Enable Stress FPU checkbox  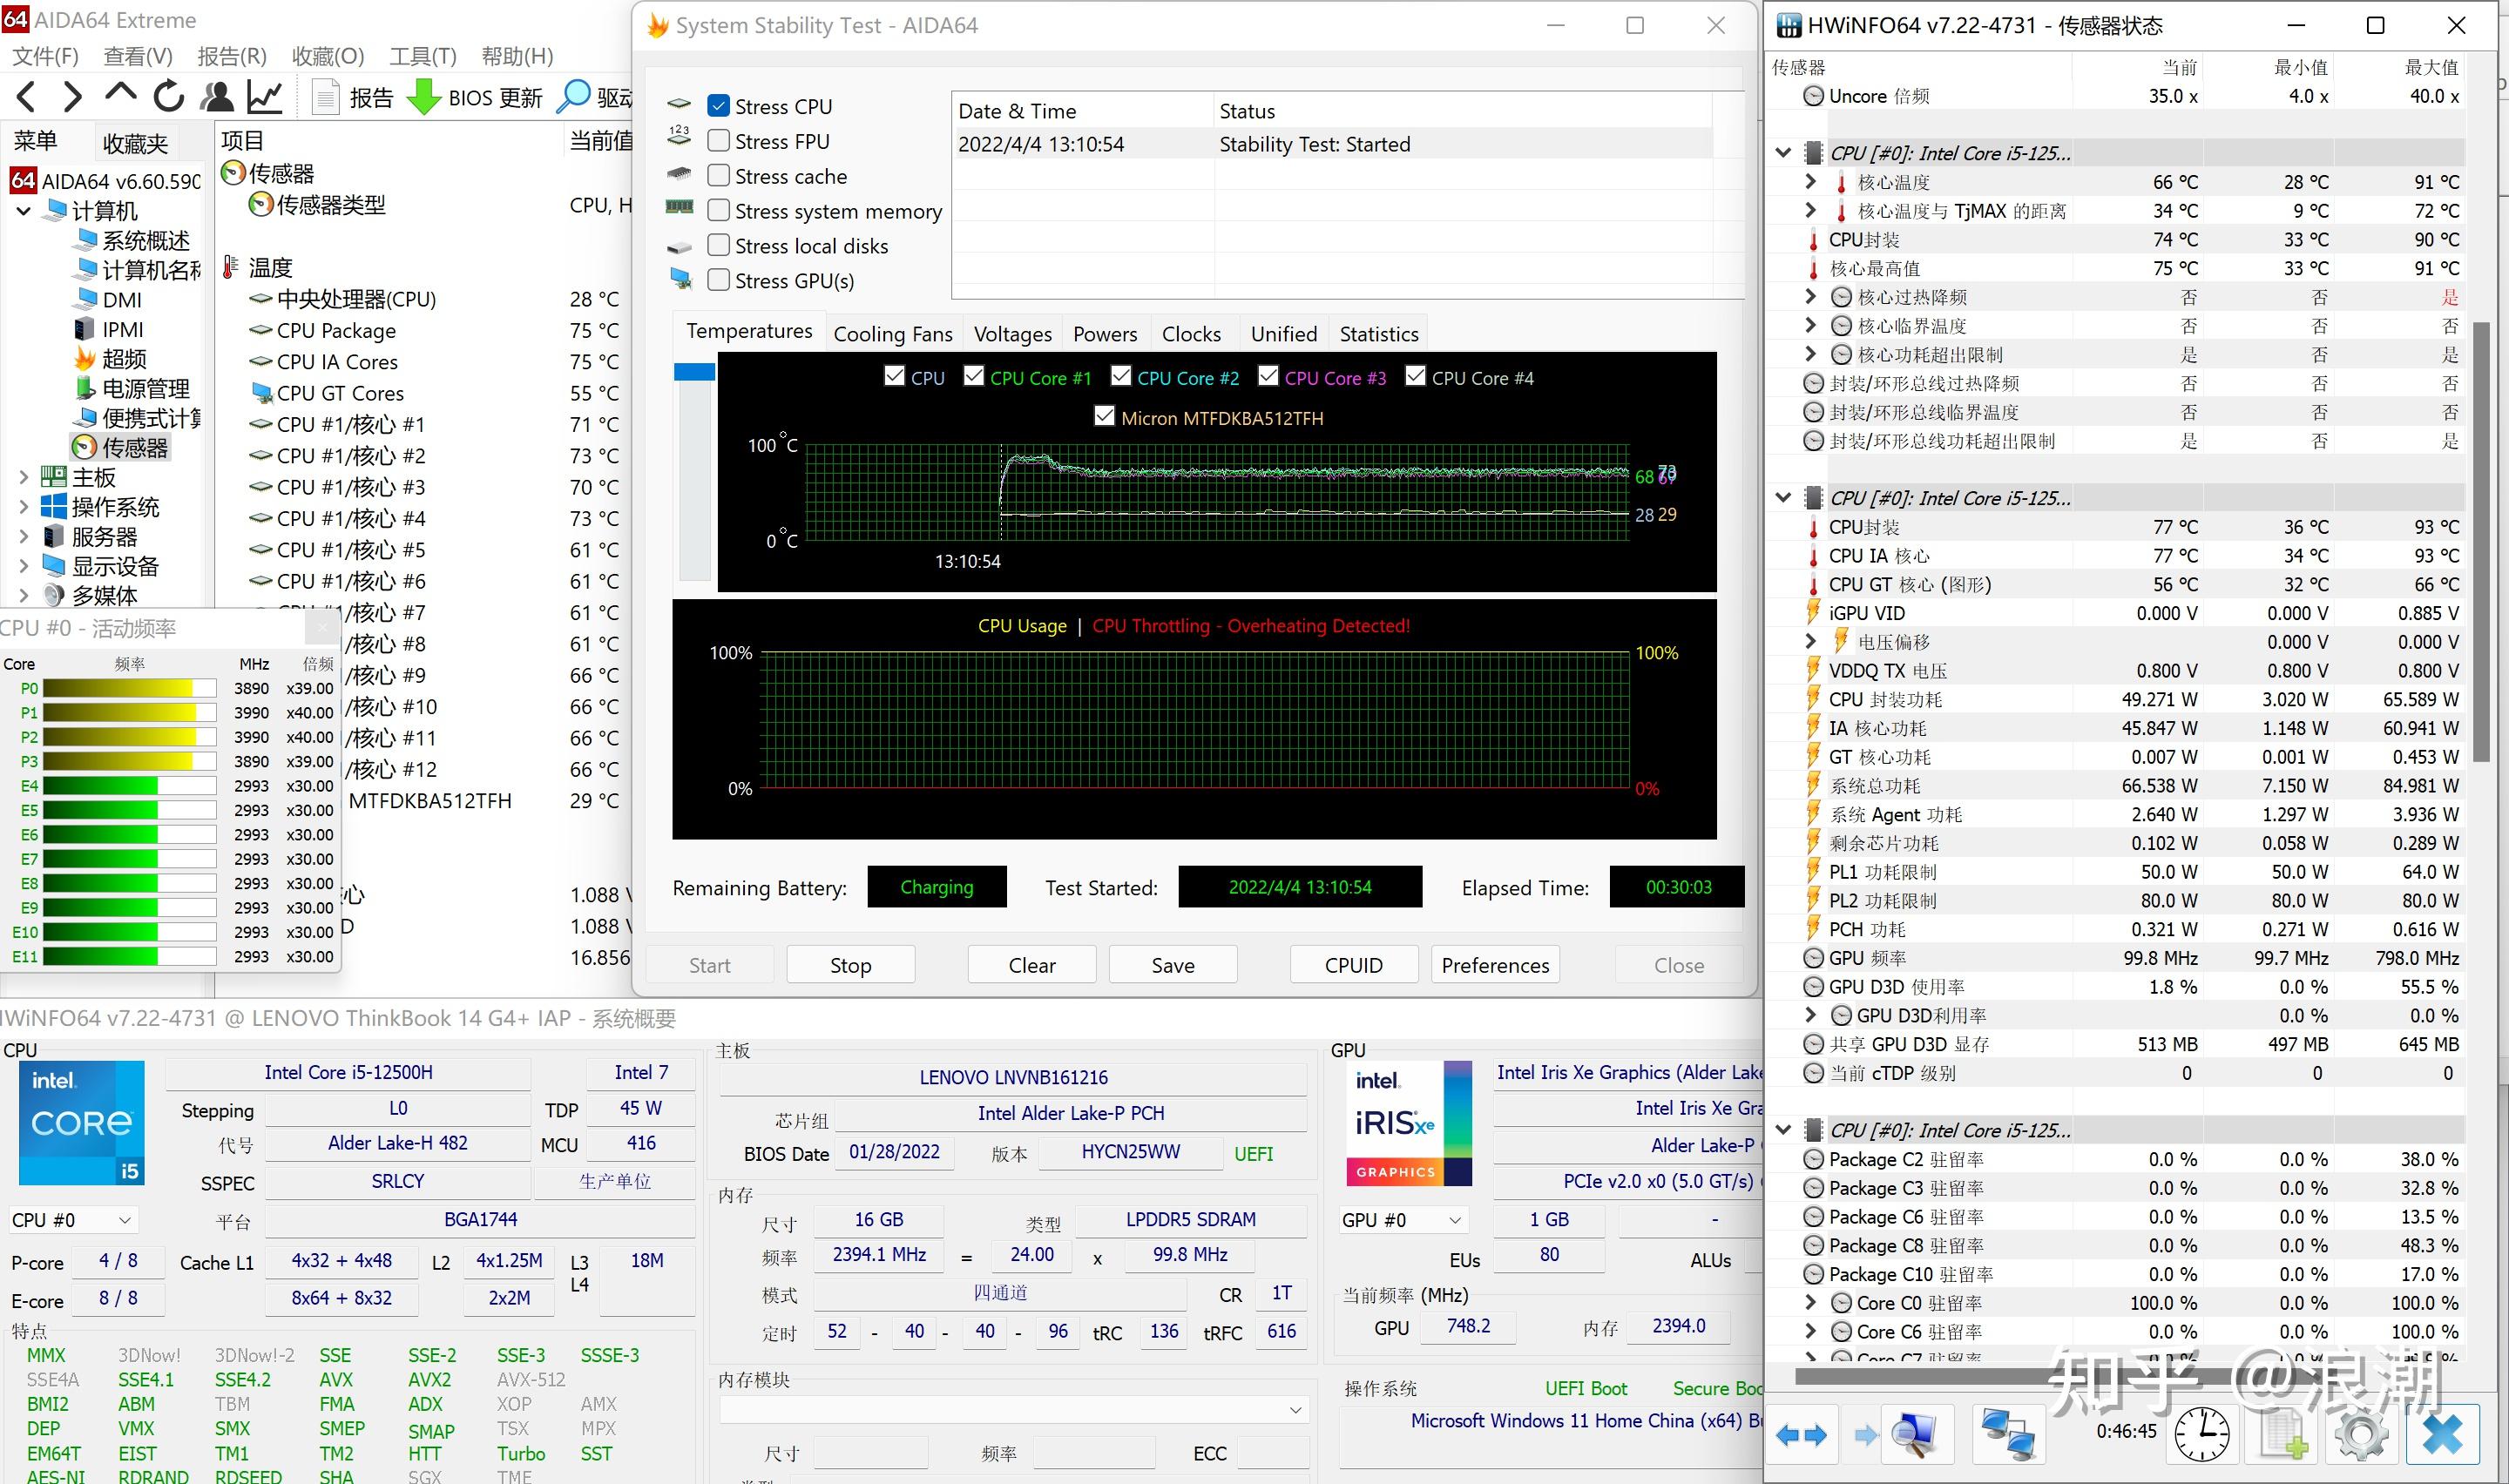[x=718, y=141]
